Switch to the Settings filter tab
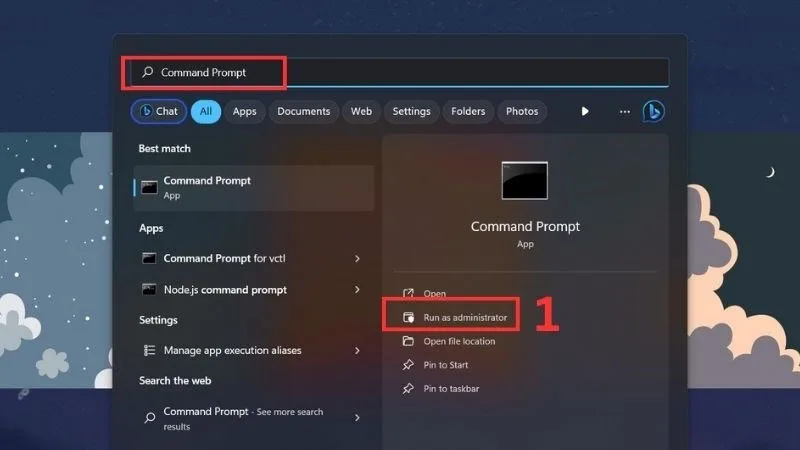 [x=411, y=111]
